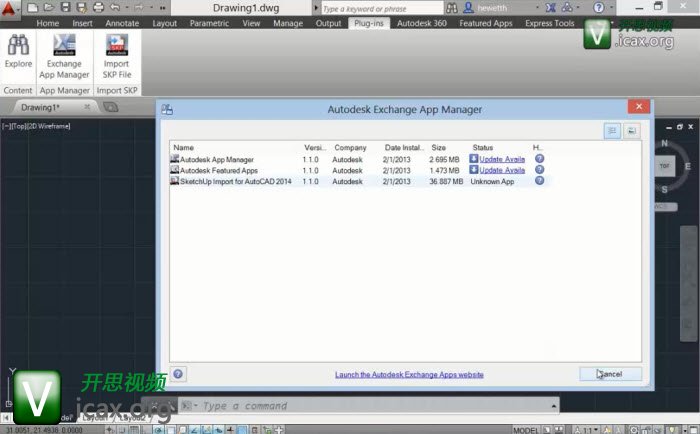This screenshot has height=434, width=700.
Task: Click the Type a keyword or phrase search box
Action: click(x=382, y=8)
